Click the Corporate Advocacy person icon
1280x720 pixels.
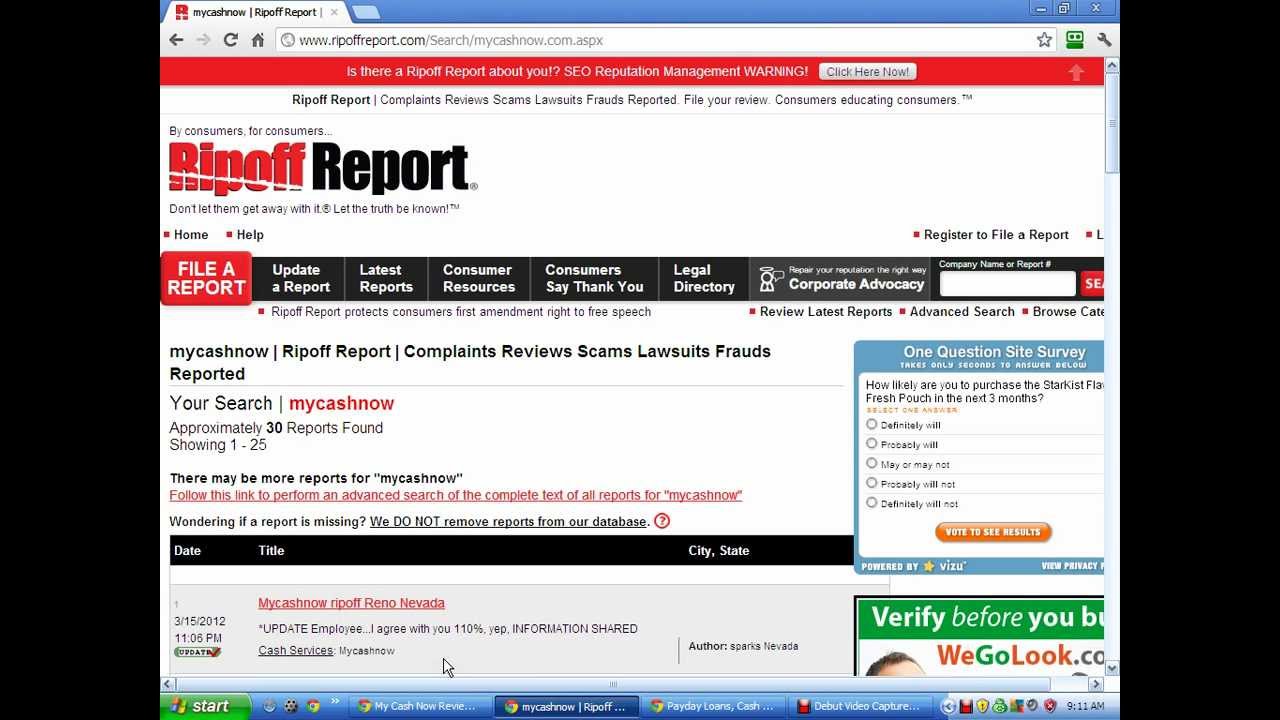pos(771,279)
